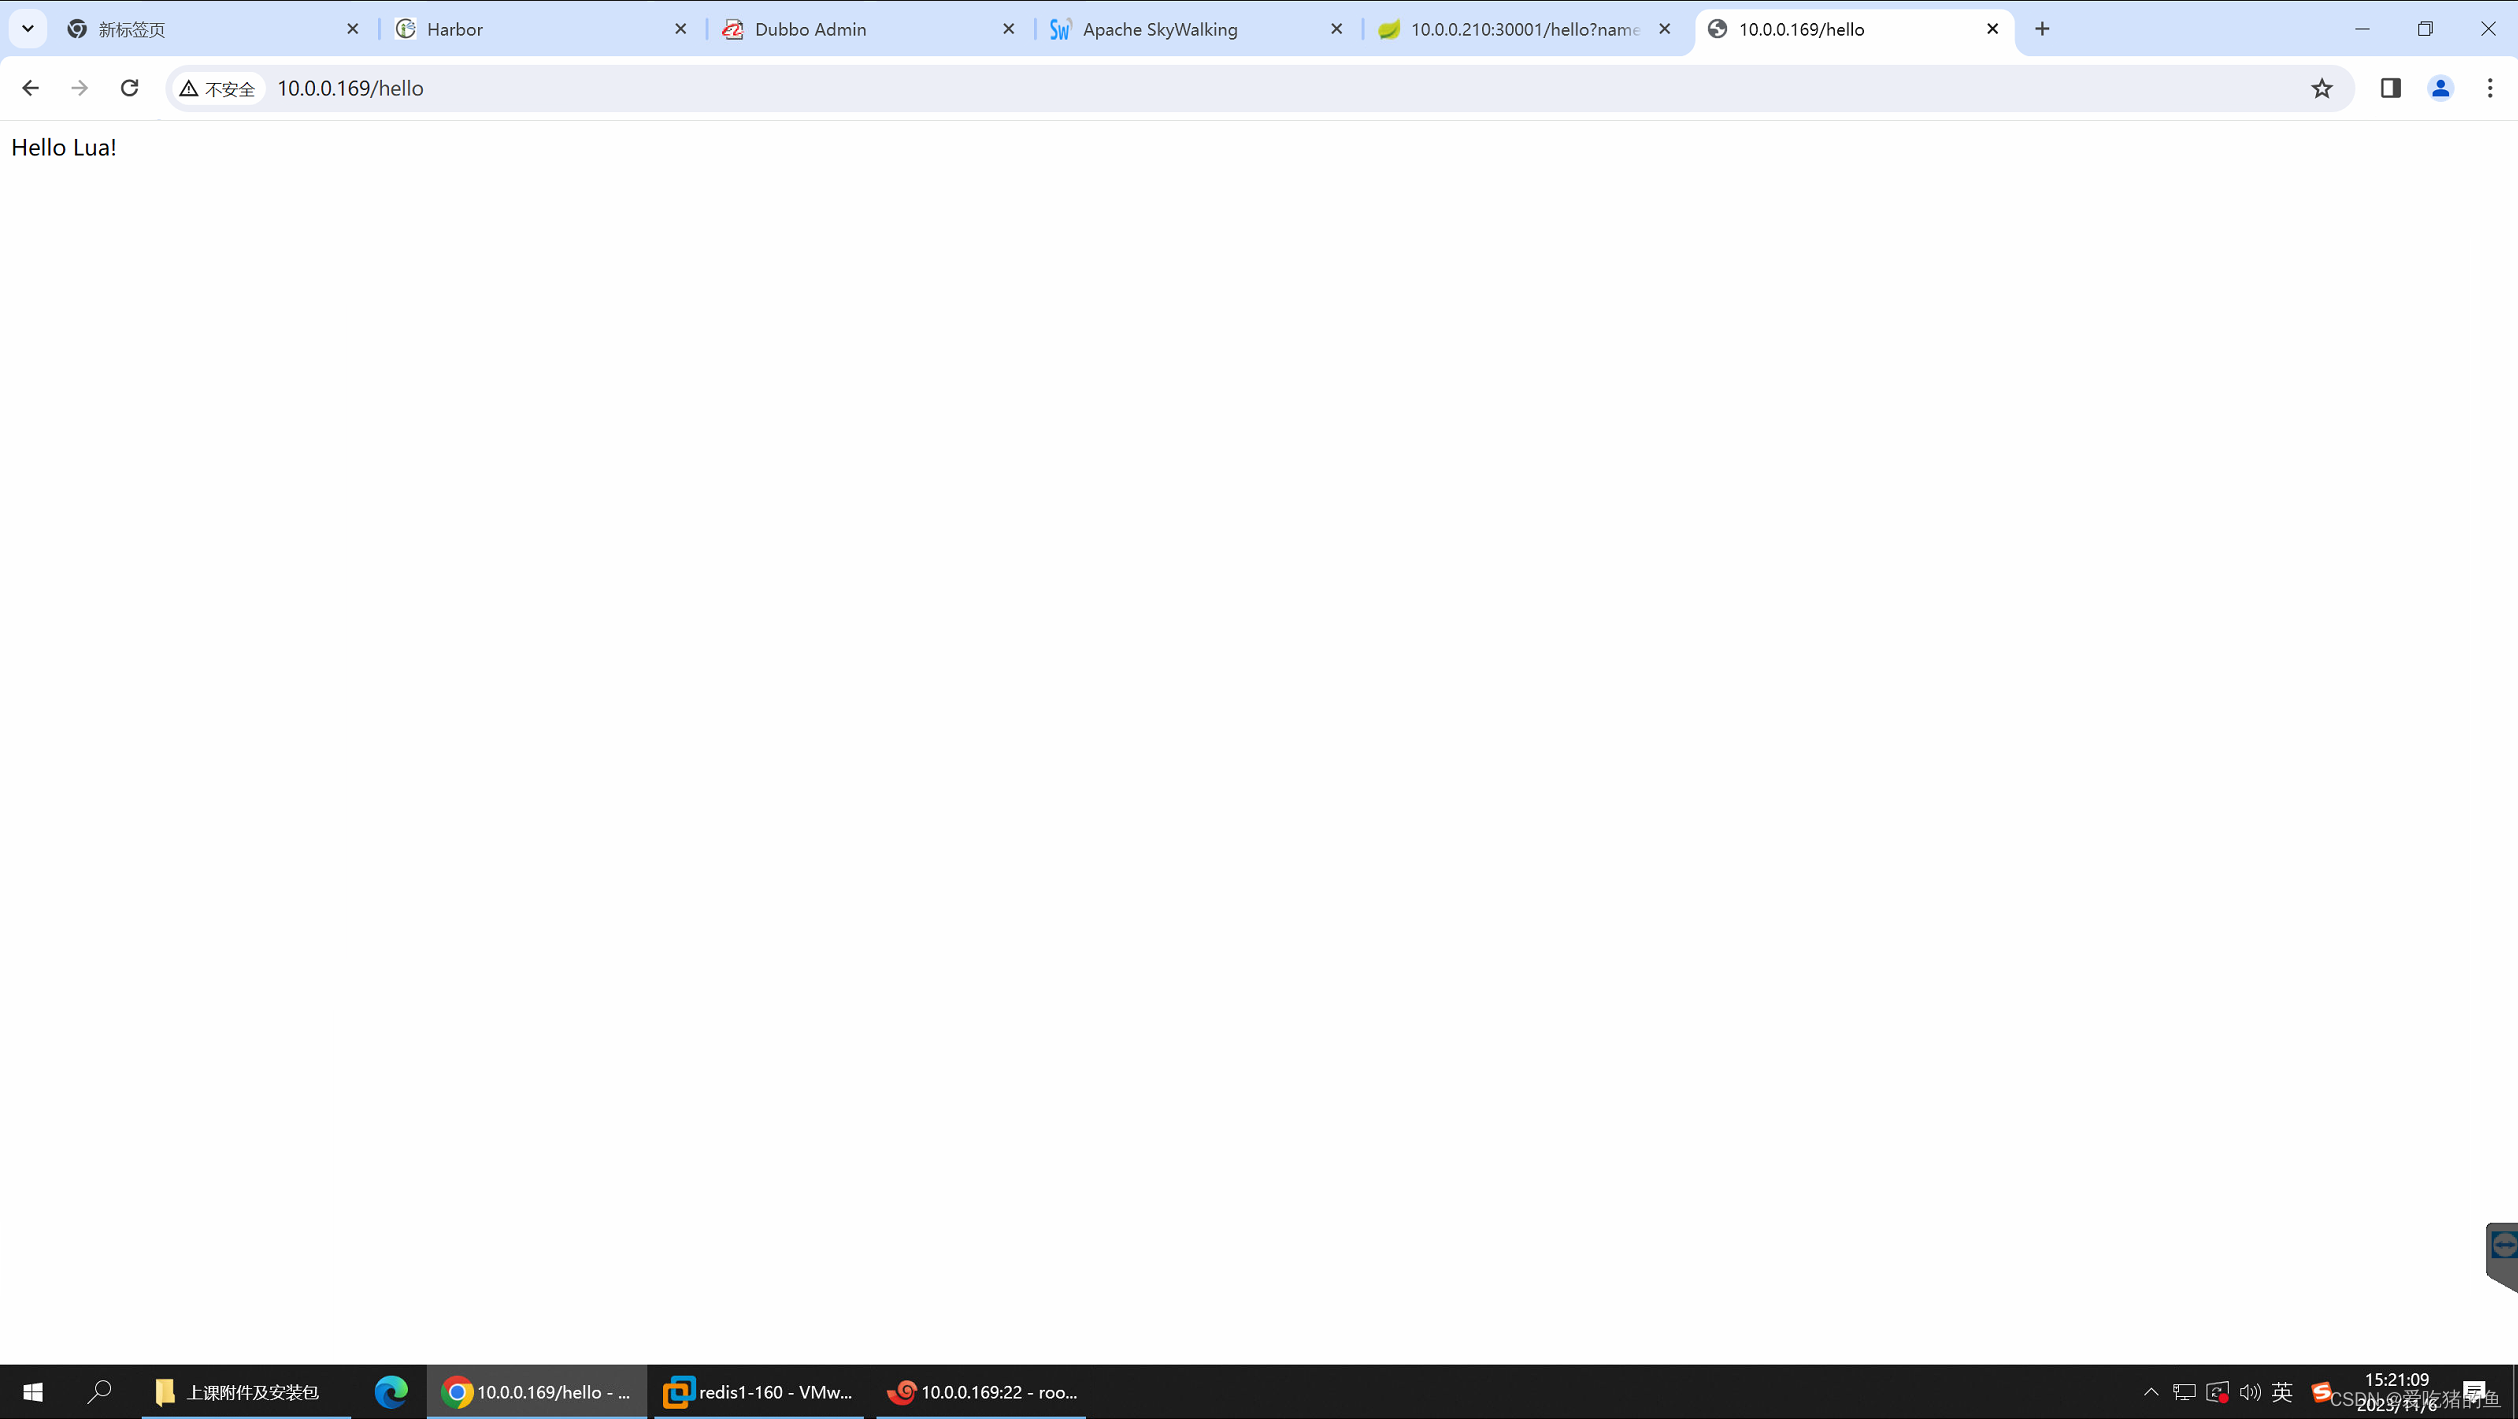Focus the address bar URL
This screenshot has height=1419, width=2518.
[350, 89]
